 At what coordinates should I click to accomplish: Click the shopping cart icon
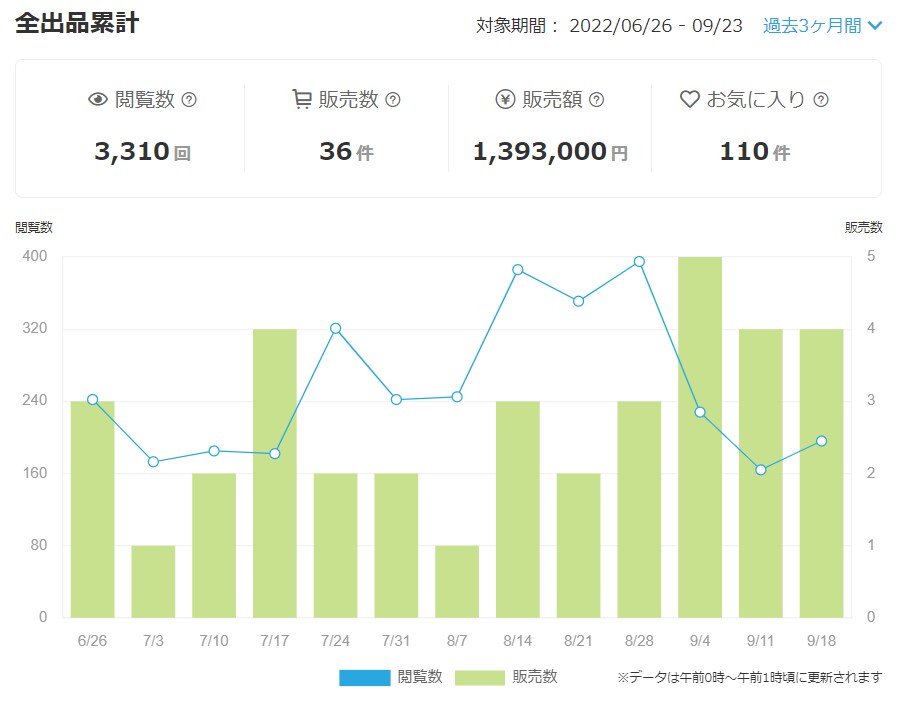301,99
